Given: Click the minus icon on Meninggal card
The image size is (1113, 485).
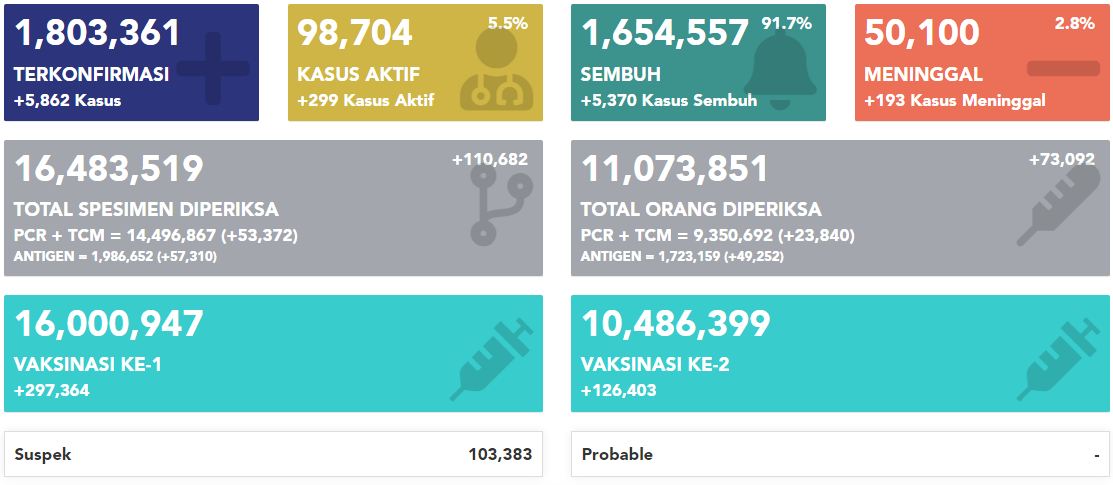Looking at the screenshot, I should point(1063,68).
